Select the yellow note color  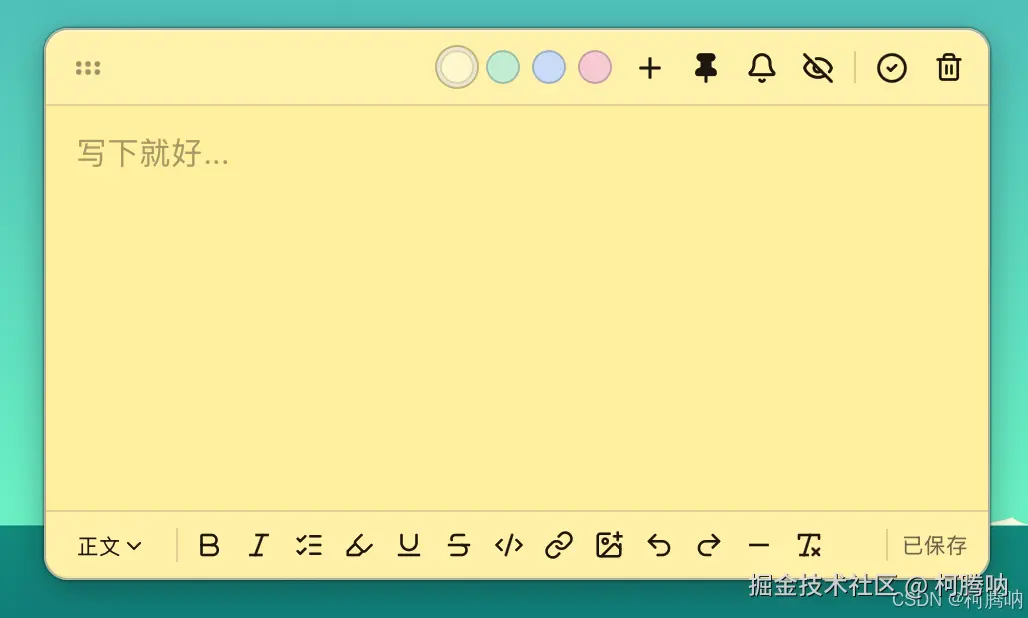(x=457, y=68)
